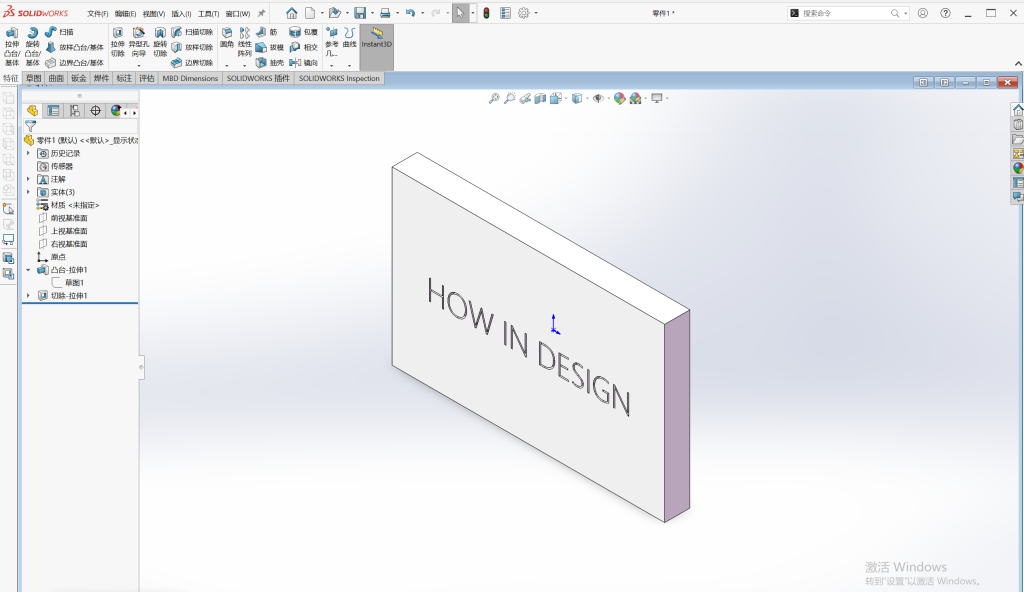Select the 放样切除 lofted cut feature

click(192, 47)
